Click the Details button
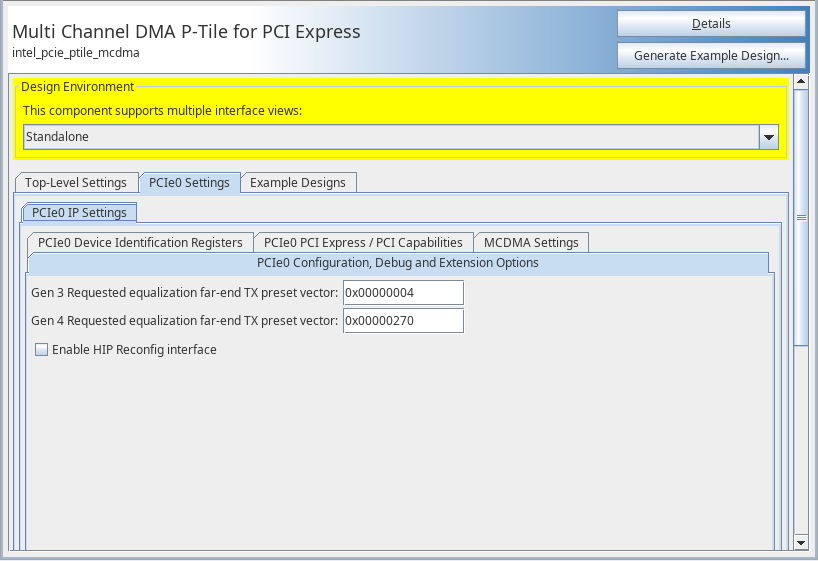This screenshot has height=561, width=818. click(711, 24)
